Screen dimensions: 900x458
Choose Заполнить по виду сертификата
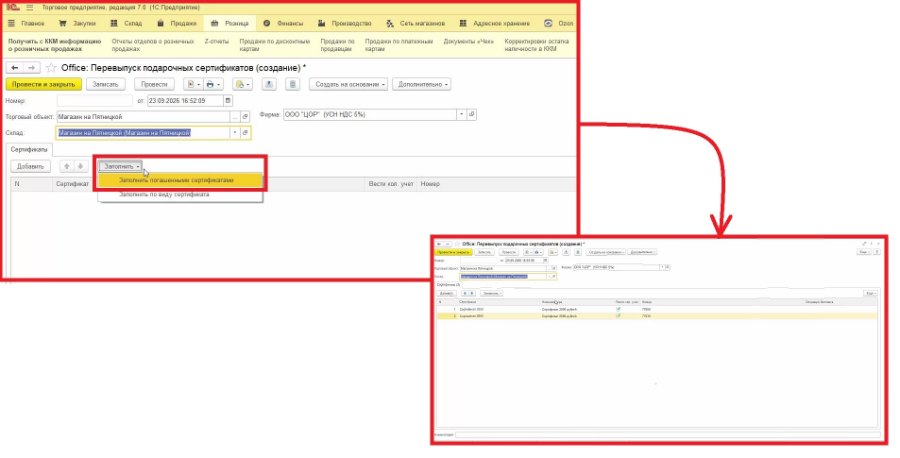point(180,195)
